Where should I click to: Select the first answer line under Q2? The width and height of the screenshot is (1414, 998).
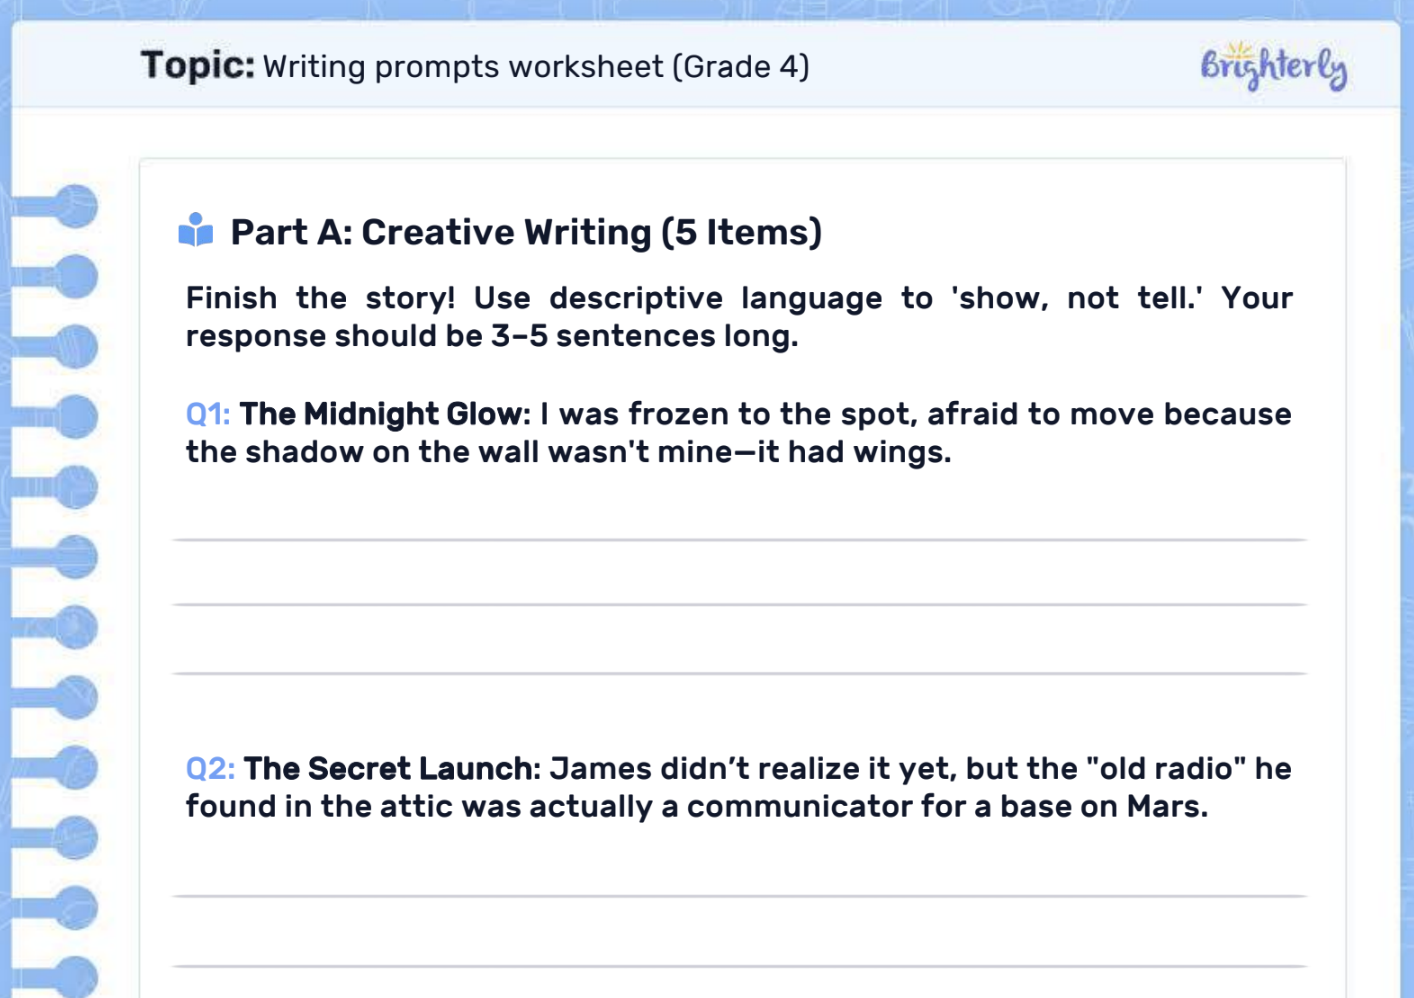pyautogui.click(x=740, y=893)
